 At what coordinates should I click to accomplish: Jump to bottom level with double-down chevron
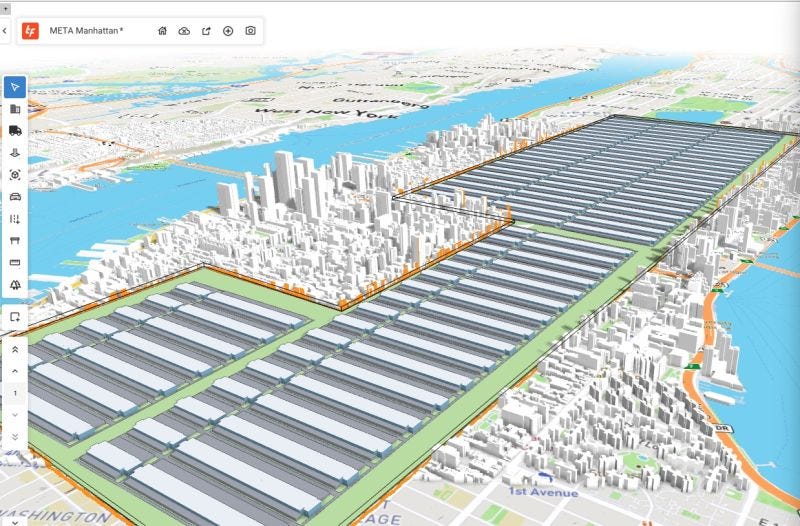(15, 437)
